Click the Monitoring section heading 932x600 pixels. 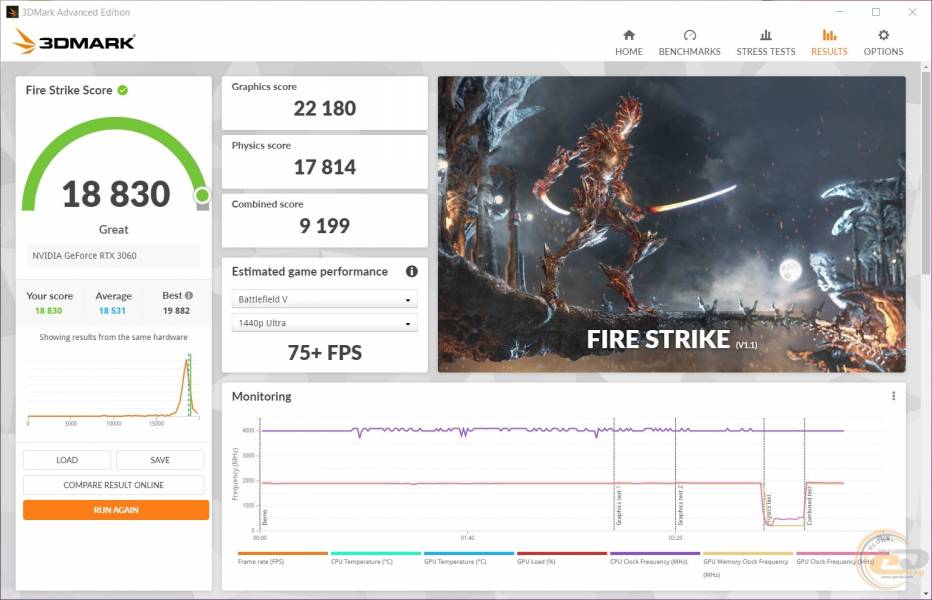[262, 396]
